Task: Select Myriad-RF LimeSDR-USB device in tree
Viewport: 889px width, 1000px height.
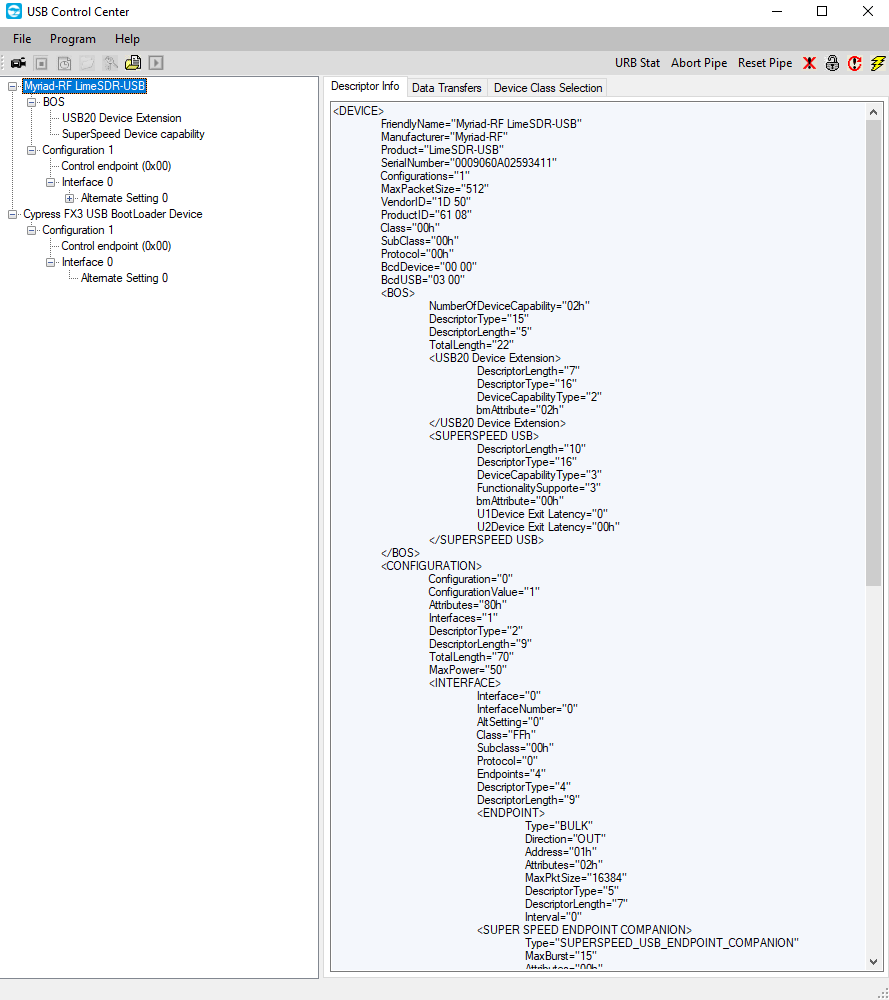Action: (x=85, y=86)
